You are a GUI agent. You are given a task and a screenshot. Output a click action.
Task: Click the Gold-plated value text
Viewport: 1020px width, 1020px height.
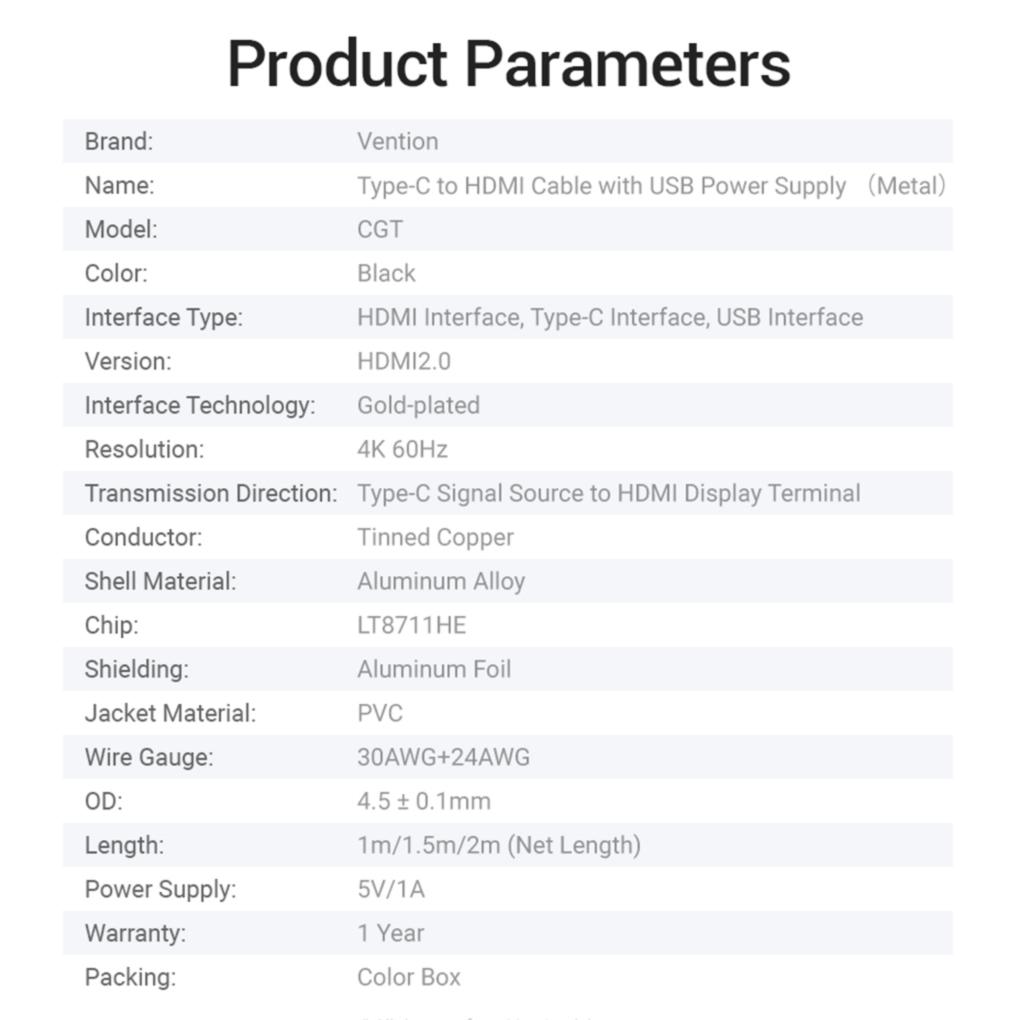point(418,405)
